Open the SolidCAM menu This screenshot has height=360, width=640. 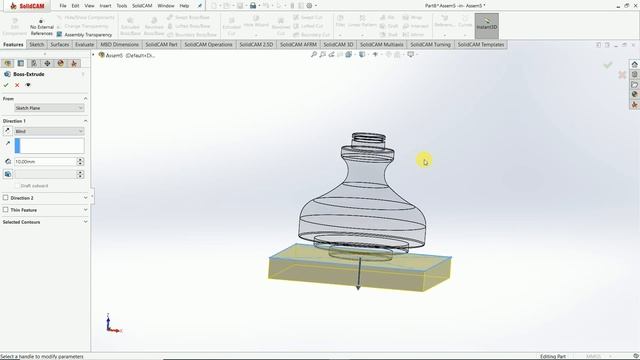pos(142,6)
